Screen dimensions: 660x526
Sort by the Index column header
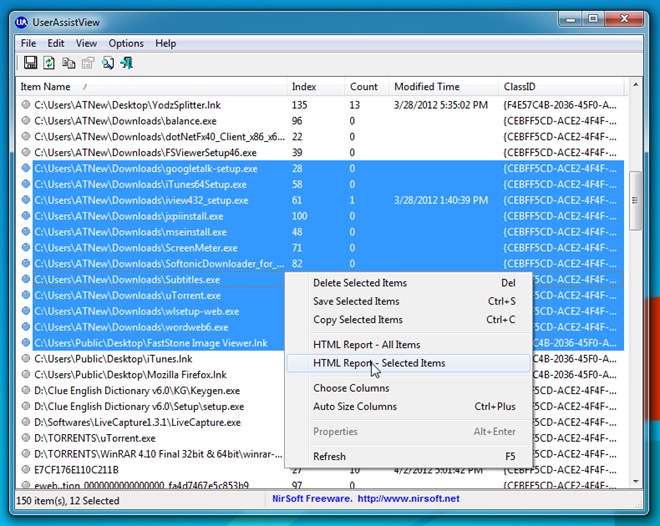coord(316,87)
